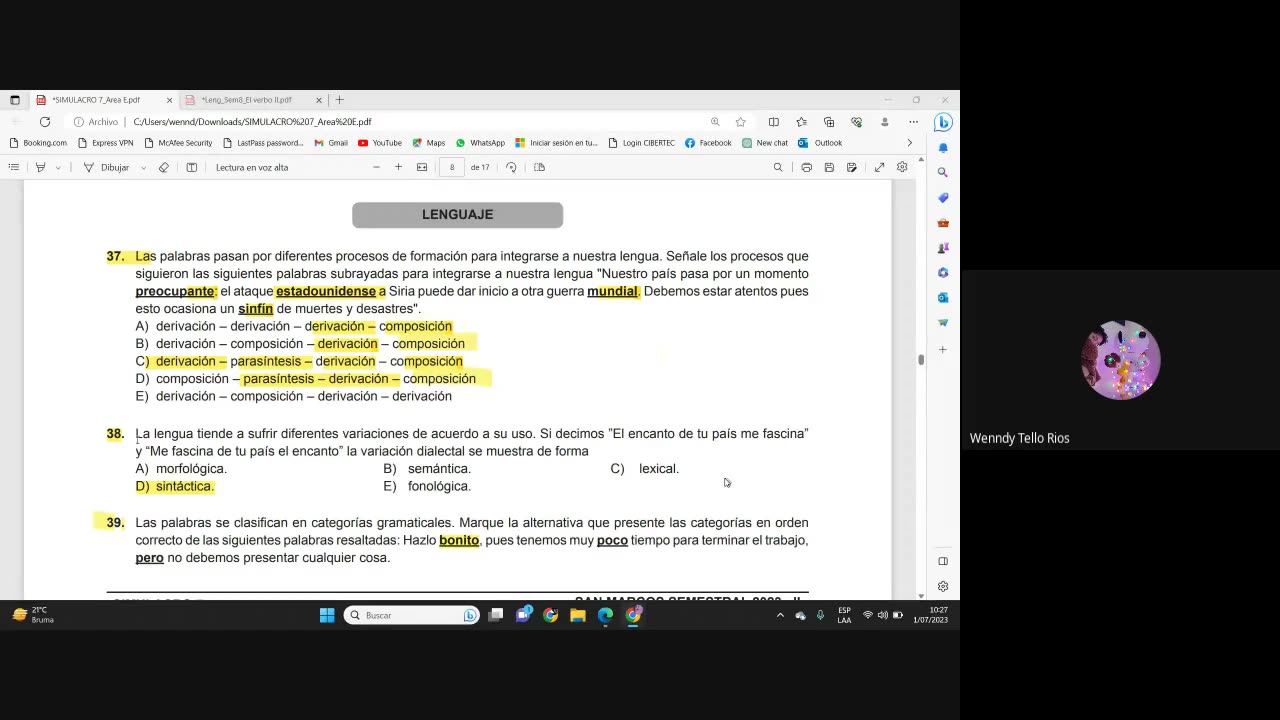
Task: Open WhatsApp bookmark
Action: click(x=480, y=143)
